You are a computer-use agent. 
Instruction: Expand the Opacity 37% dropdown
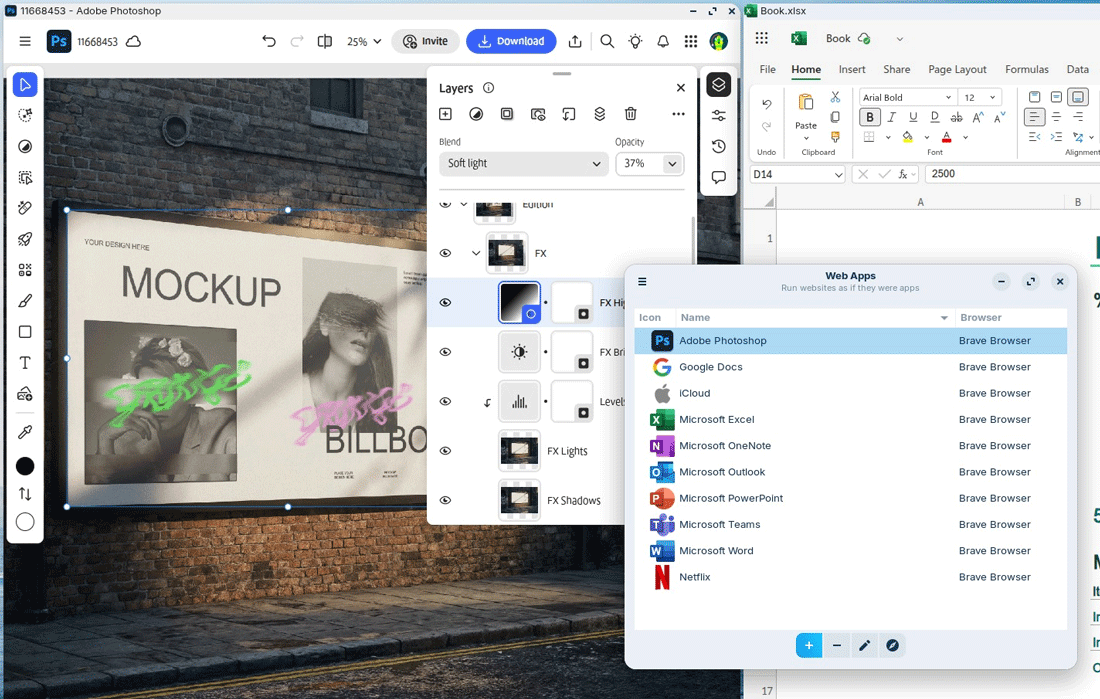[x=672, y=163]
